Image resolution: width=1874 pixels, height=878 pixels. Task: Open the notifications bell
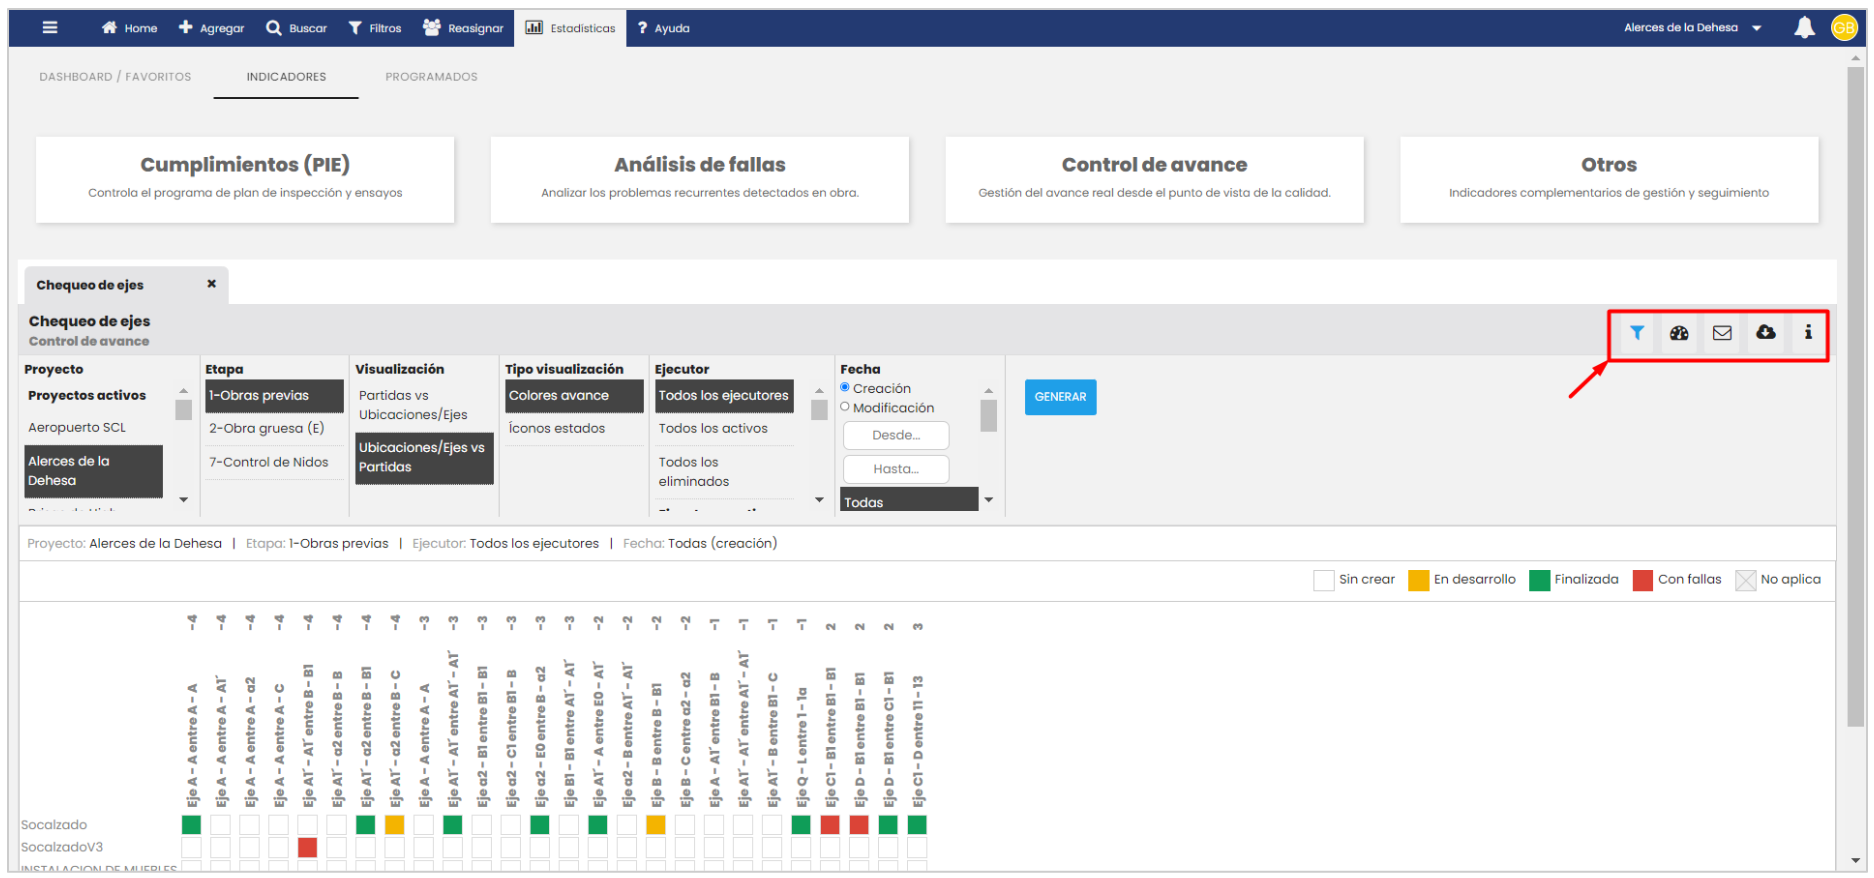click(x=1804, y=28)
